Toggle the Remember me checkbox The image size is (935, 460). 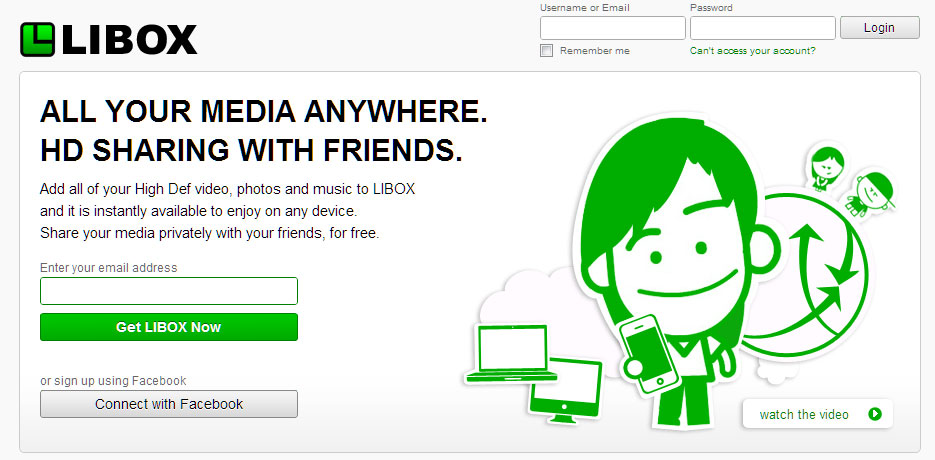tap(546, 51)
